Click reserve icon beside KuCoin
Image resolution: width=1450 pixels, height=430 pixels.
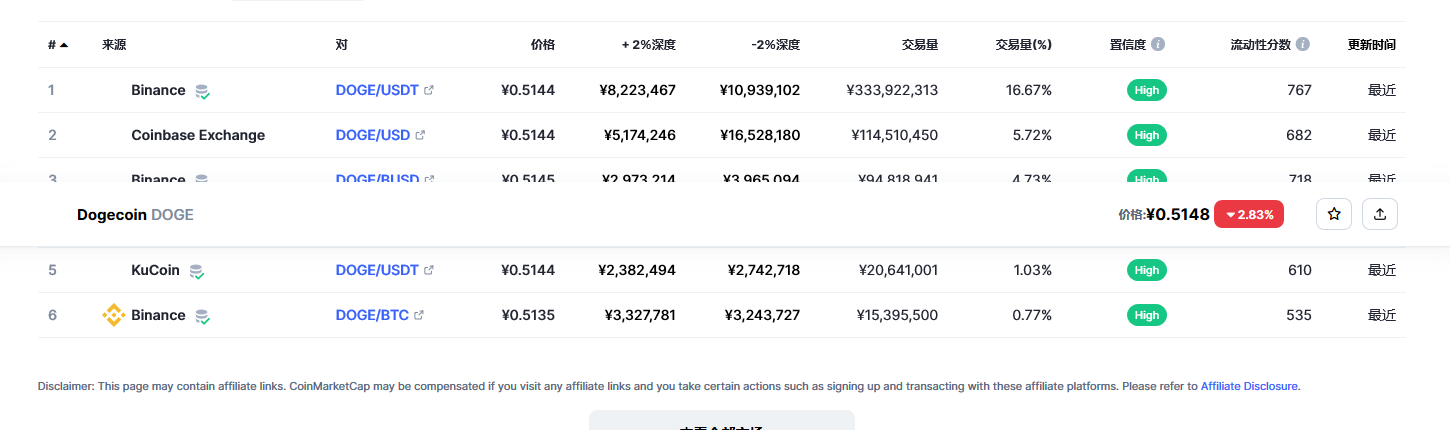[x=197, y=271]
